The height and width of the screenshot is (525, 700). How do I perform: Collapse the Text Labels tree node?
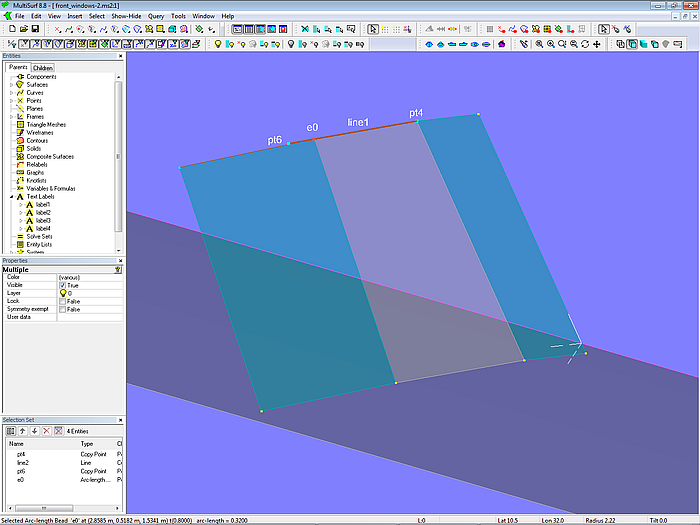[x=11, y=197]
